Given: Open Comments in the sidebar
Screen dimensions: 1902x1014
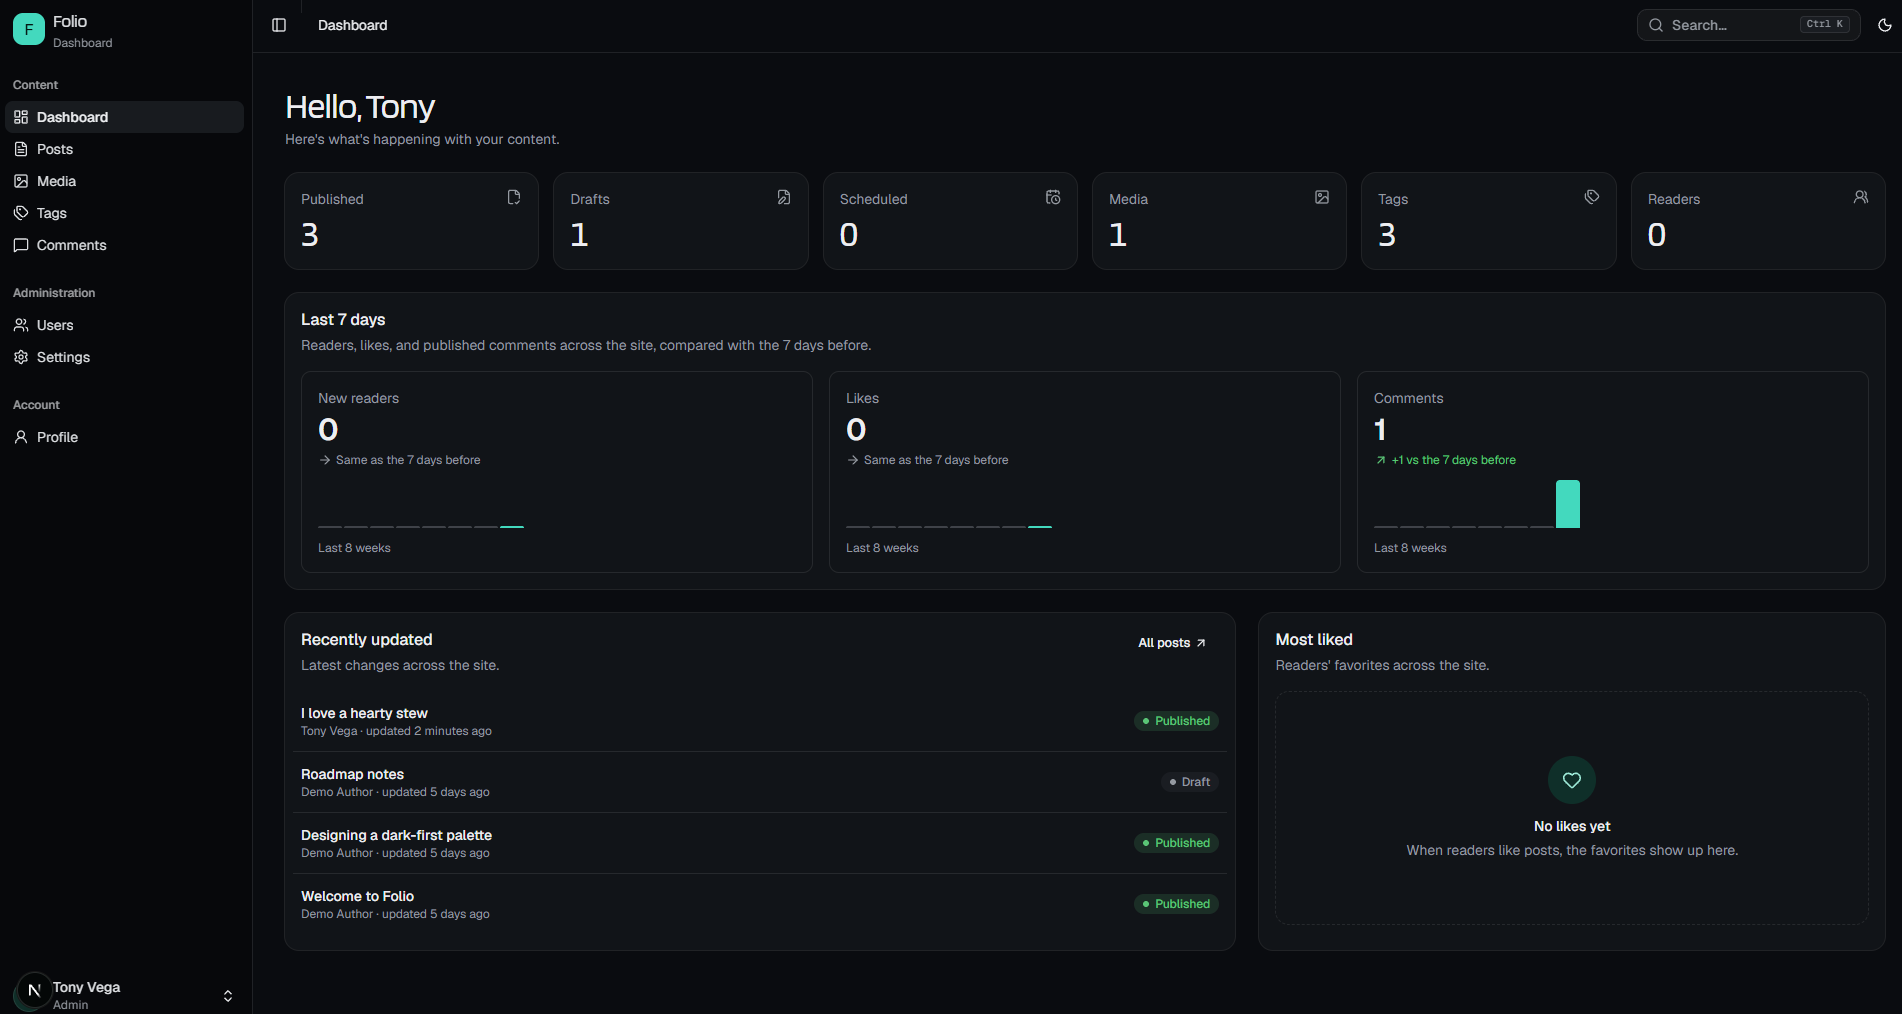Looking at the screenshot, I should 124,245.
